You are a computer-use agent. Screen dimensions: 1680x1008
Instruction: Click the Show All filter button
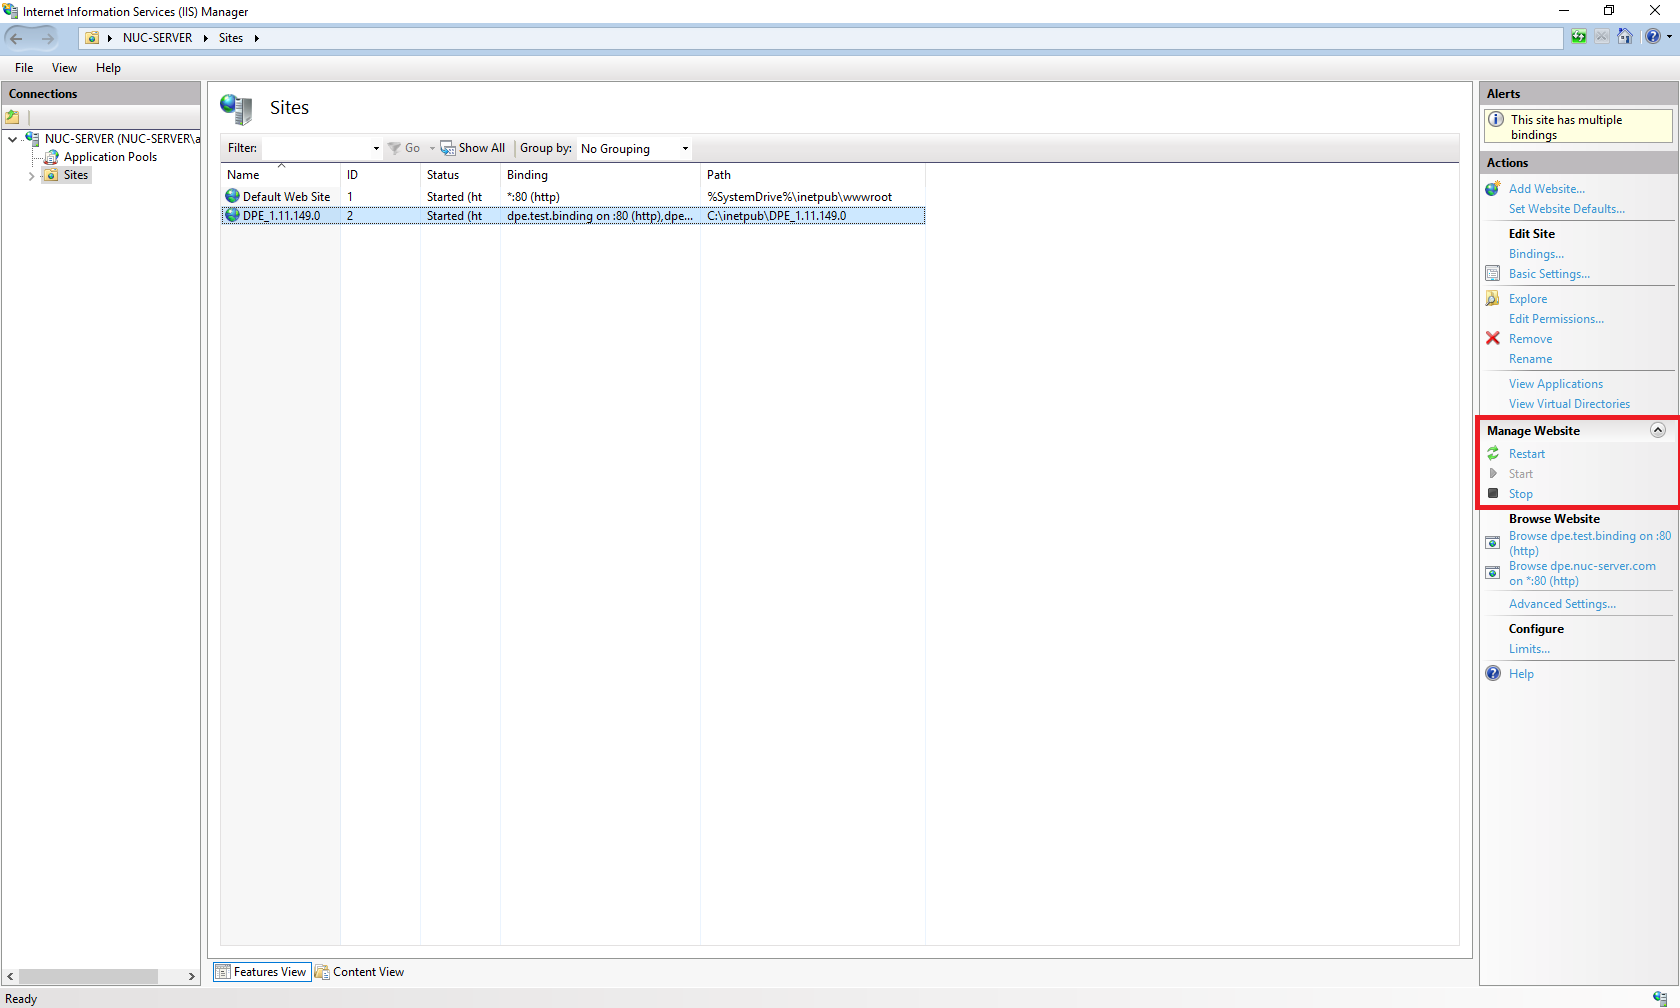click(x=473, y=148)
